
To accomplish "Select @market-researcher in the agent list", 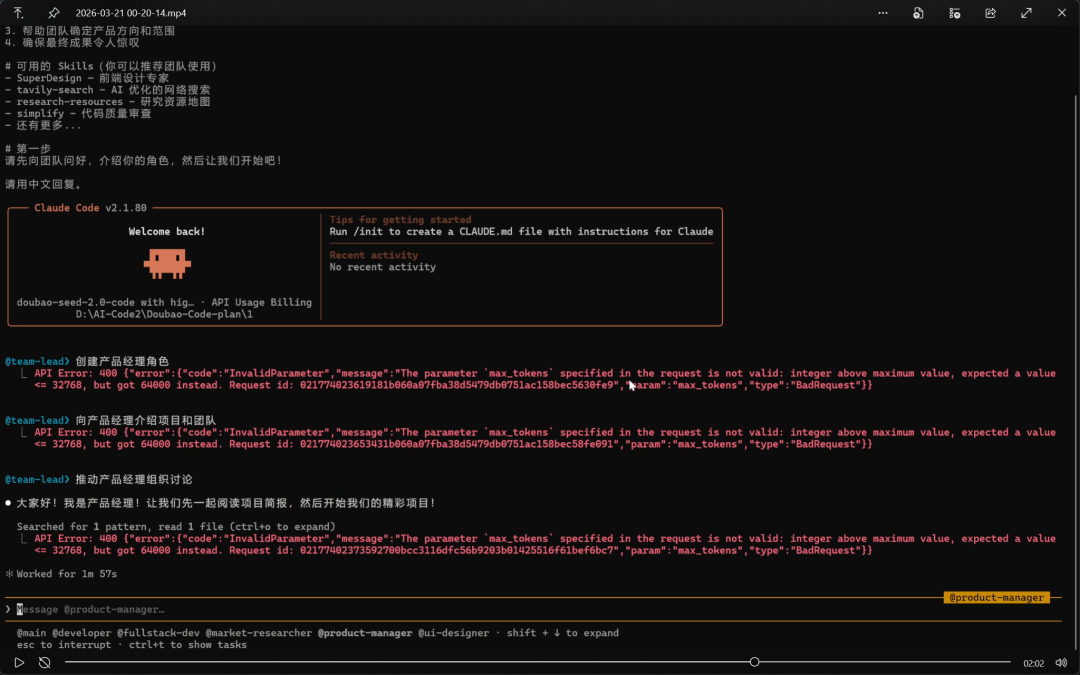I will (x=258, y=632).
